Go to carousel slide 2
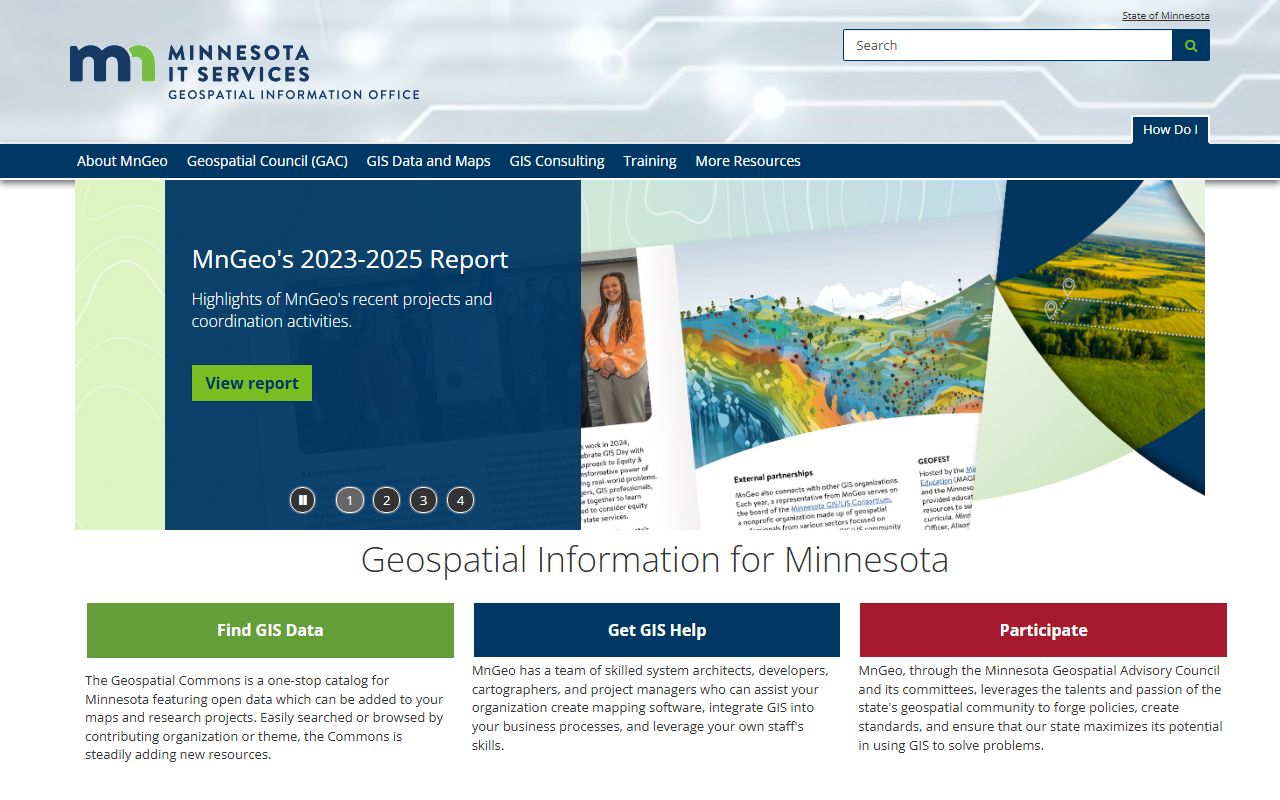The image size is (1280, 800). (387, 500)
